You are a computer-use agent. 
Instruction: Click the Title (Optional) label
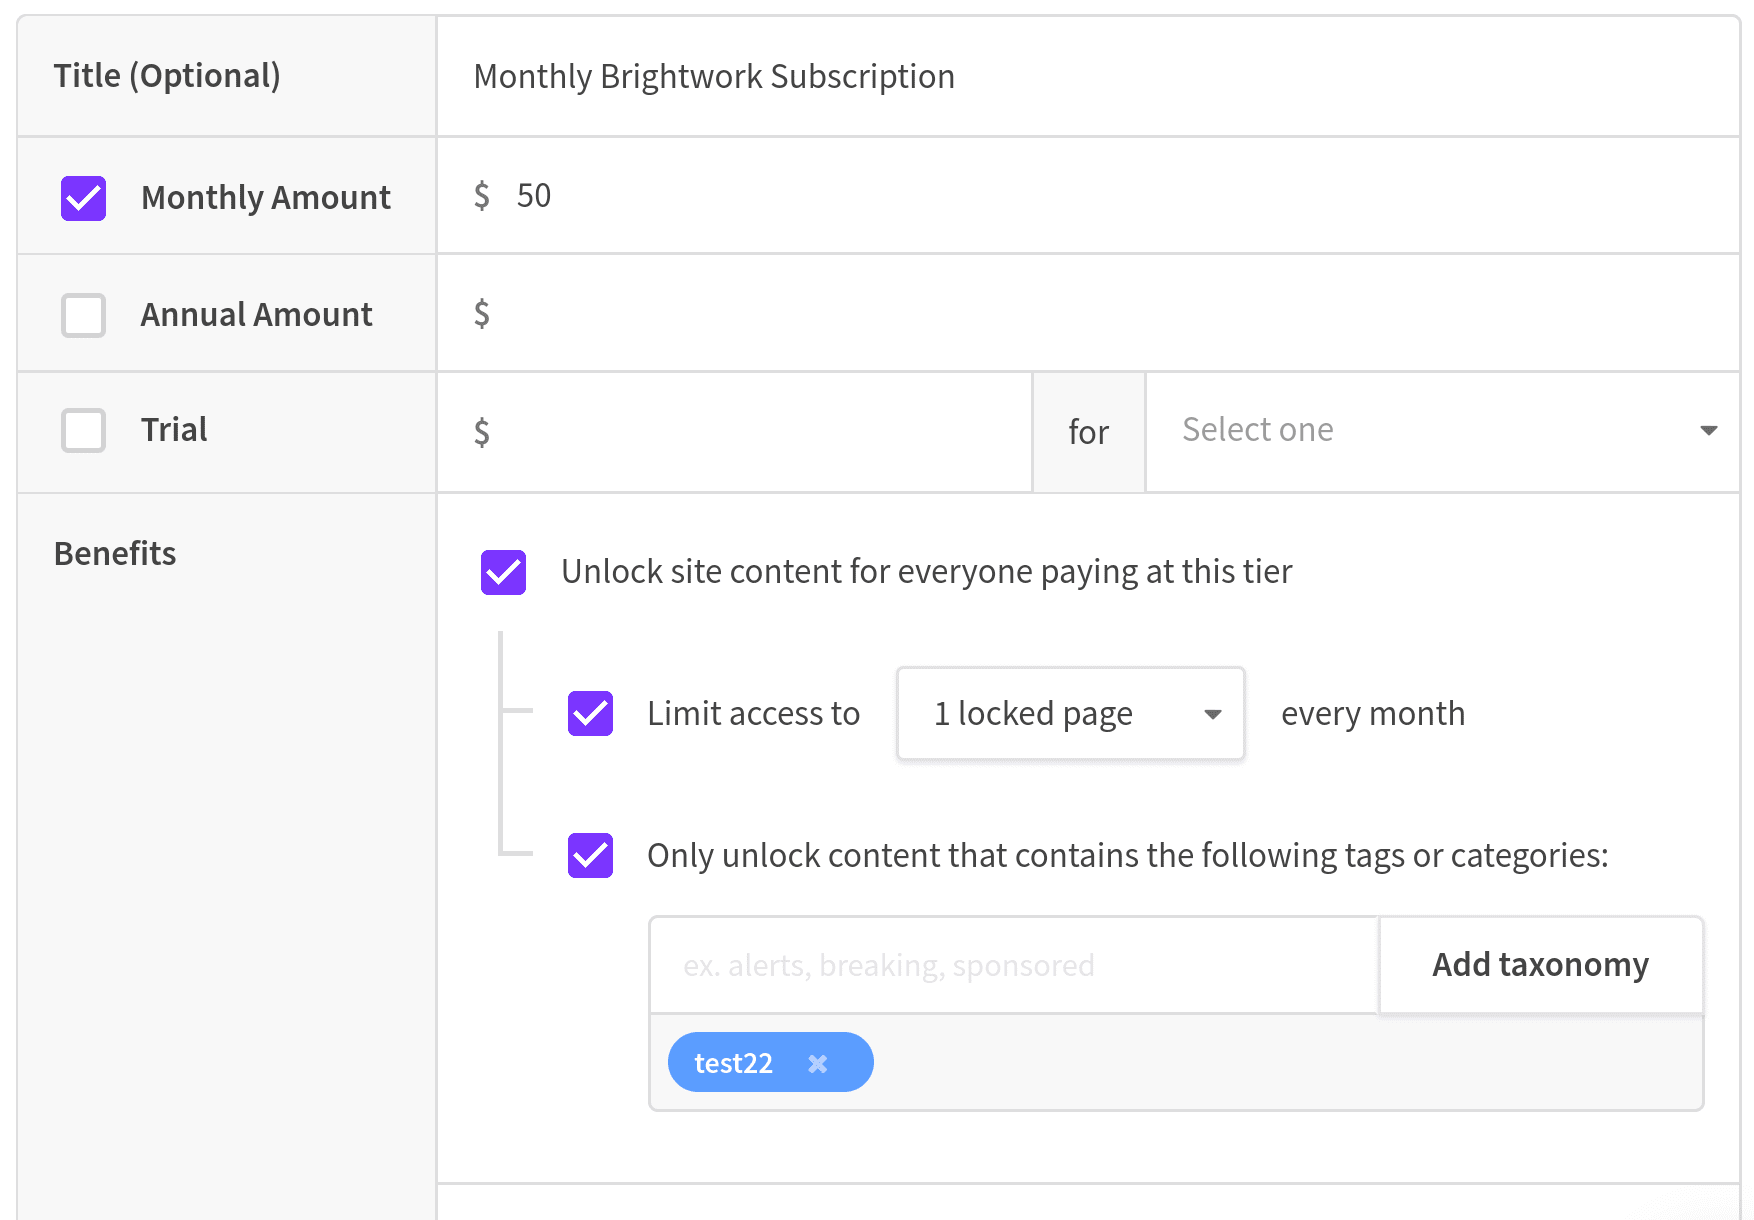[167, 76]
